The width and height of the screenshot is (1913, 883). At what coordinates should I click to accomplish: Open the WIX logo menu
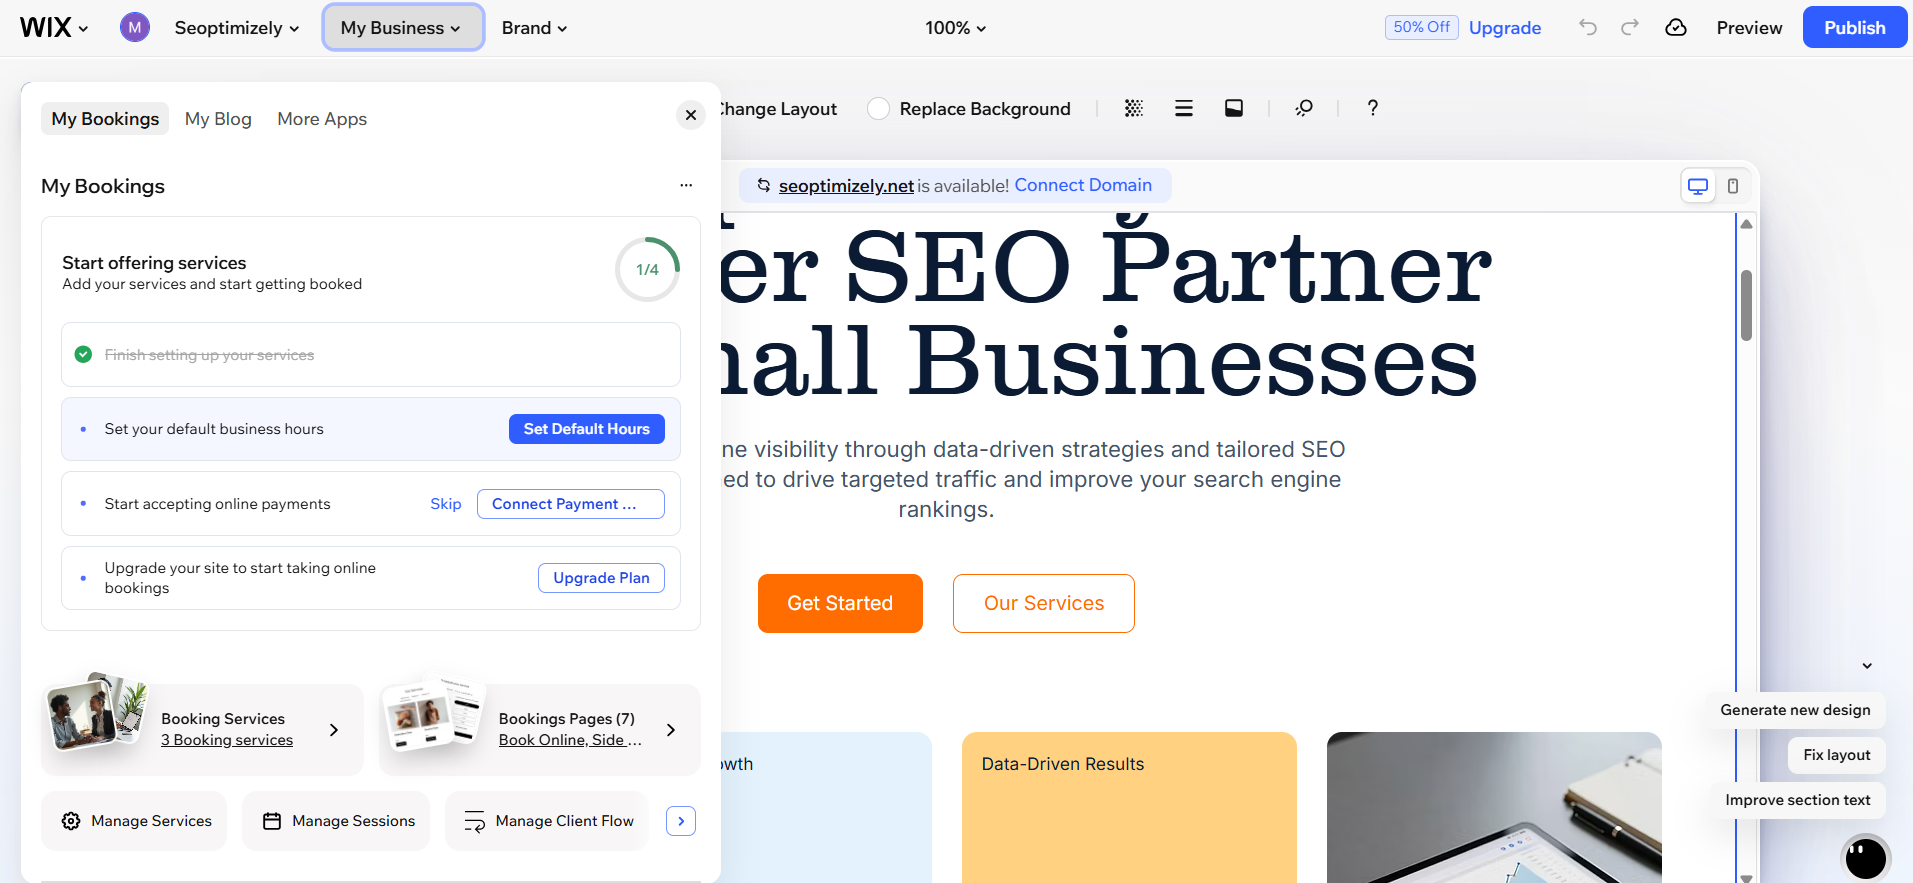click(x=54, y=28)
